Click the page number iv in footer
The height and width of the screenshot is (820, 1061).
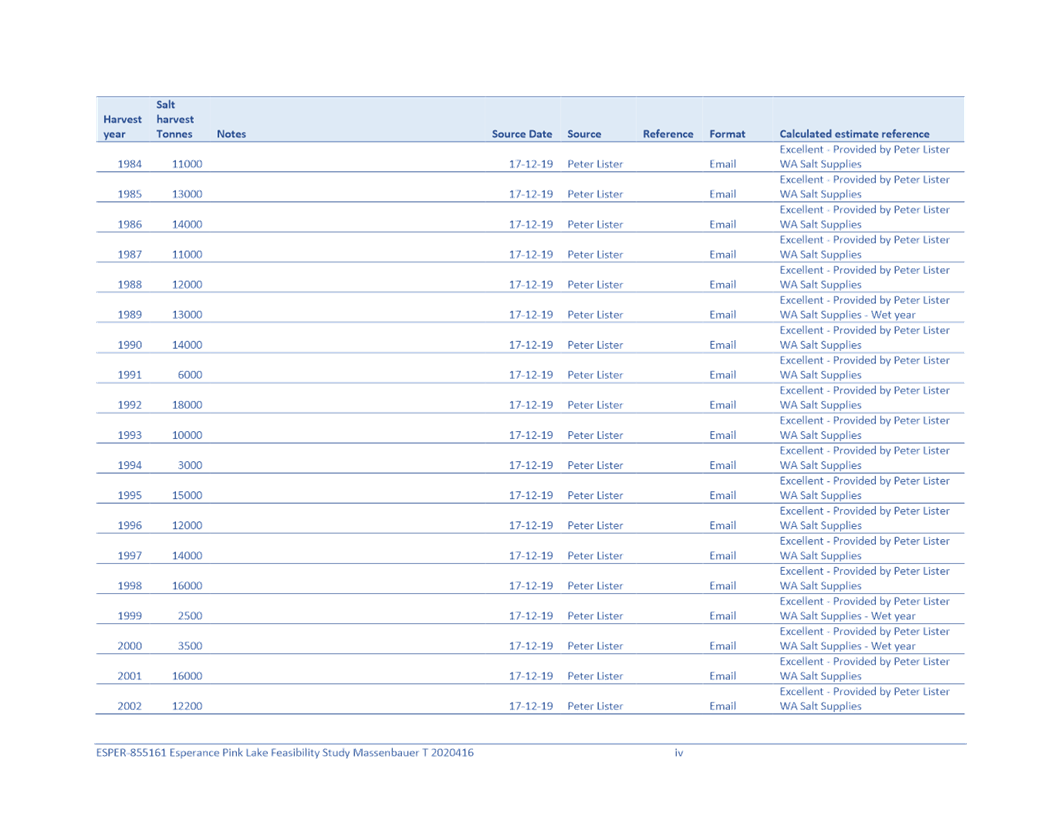point(679,752)
